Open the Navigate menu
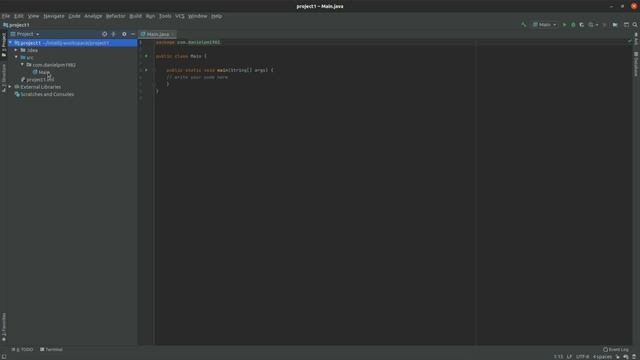Image resolution: width=640 pixels, height=360 pixels. pyautogui.click(x=54, y=16)
